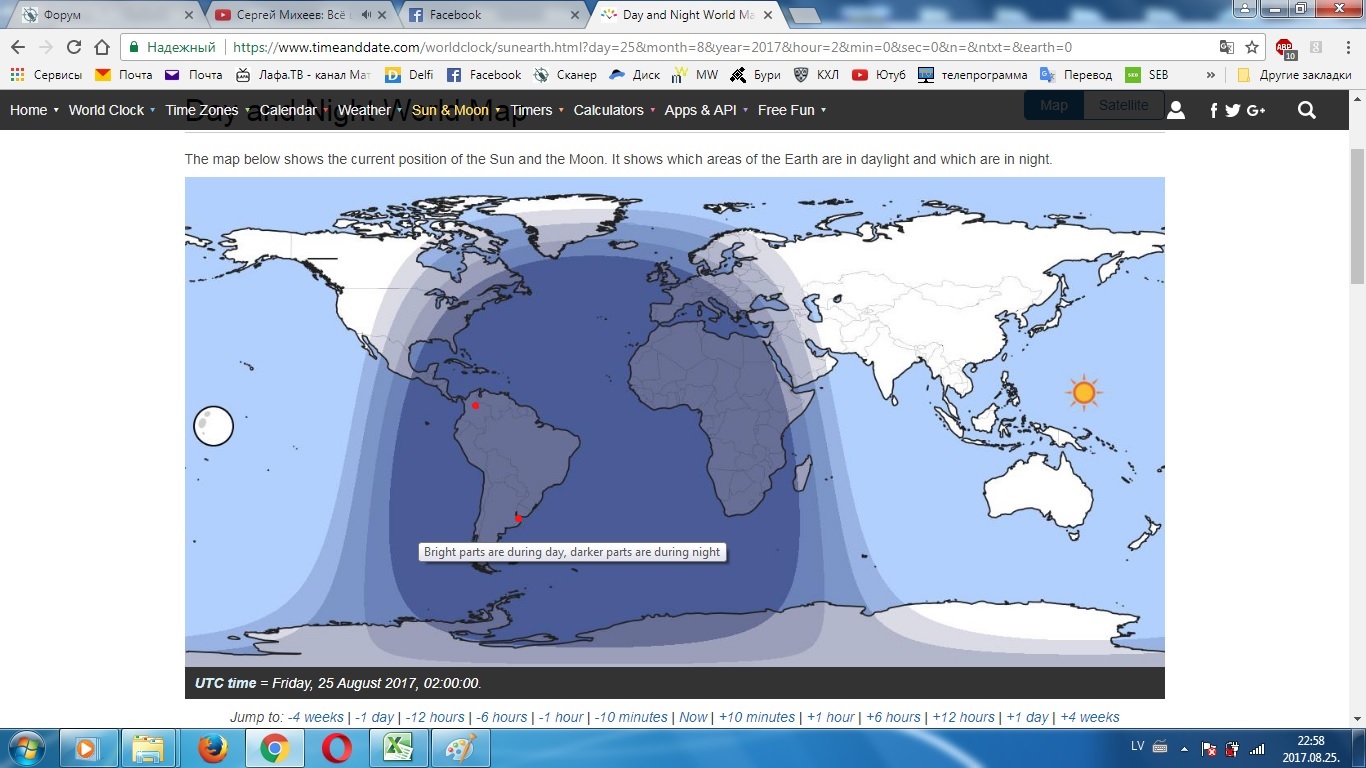
Task: Open site search magnifier icon
Action: pyautogui.click(x=1307, y=110)
